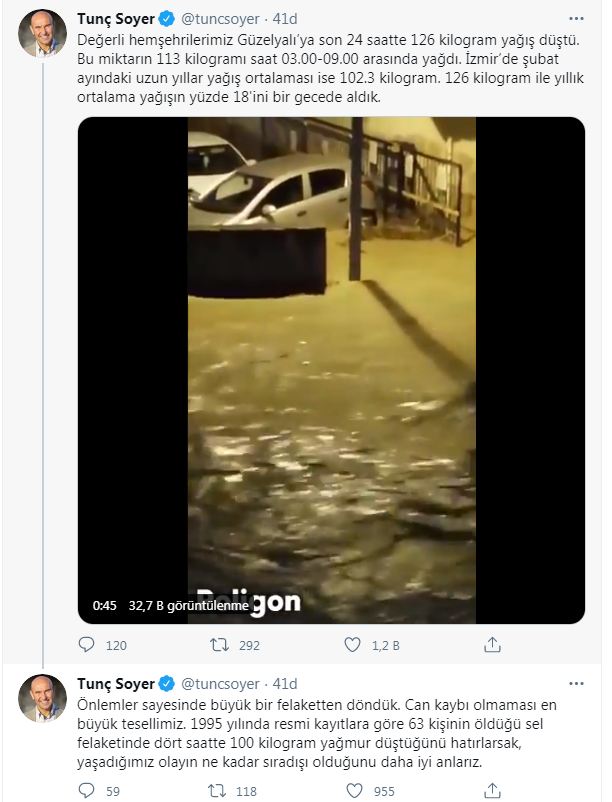Like the second tweet with 955 likes
This screenshot has height=802, width=612.
point(355,791)
